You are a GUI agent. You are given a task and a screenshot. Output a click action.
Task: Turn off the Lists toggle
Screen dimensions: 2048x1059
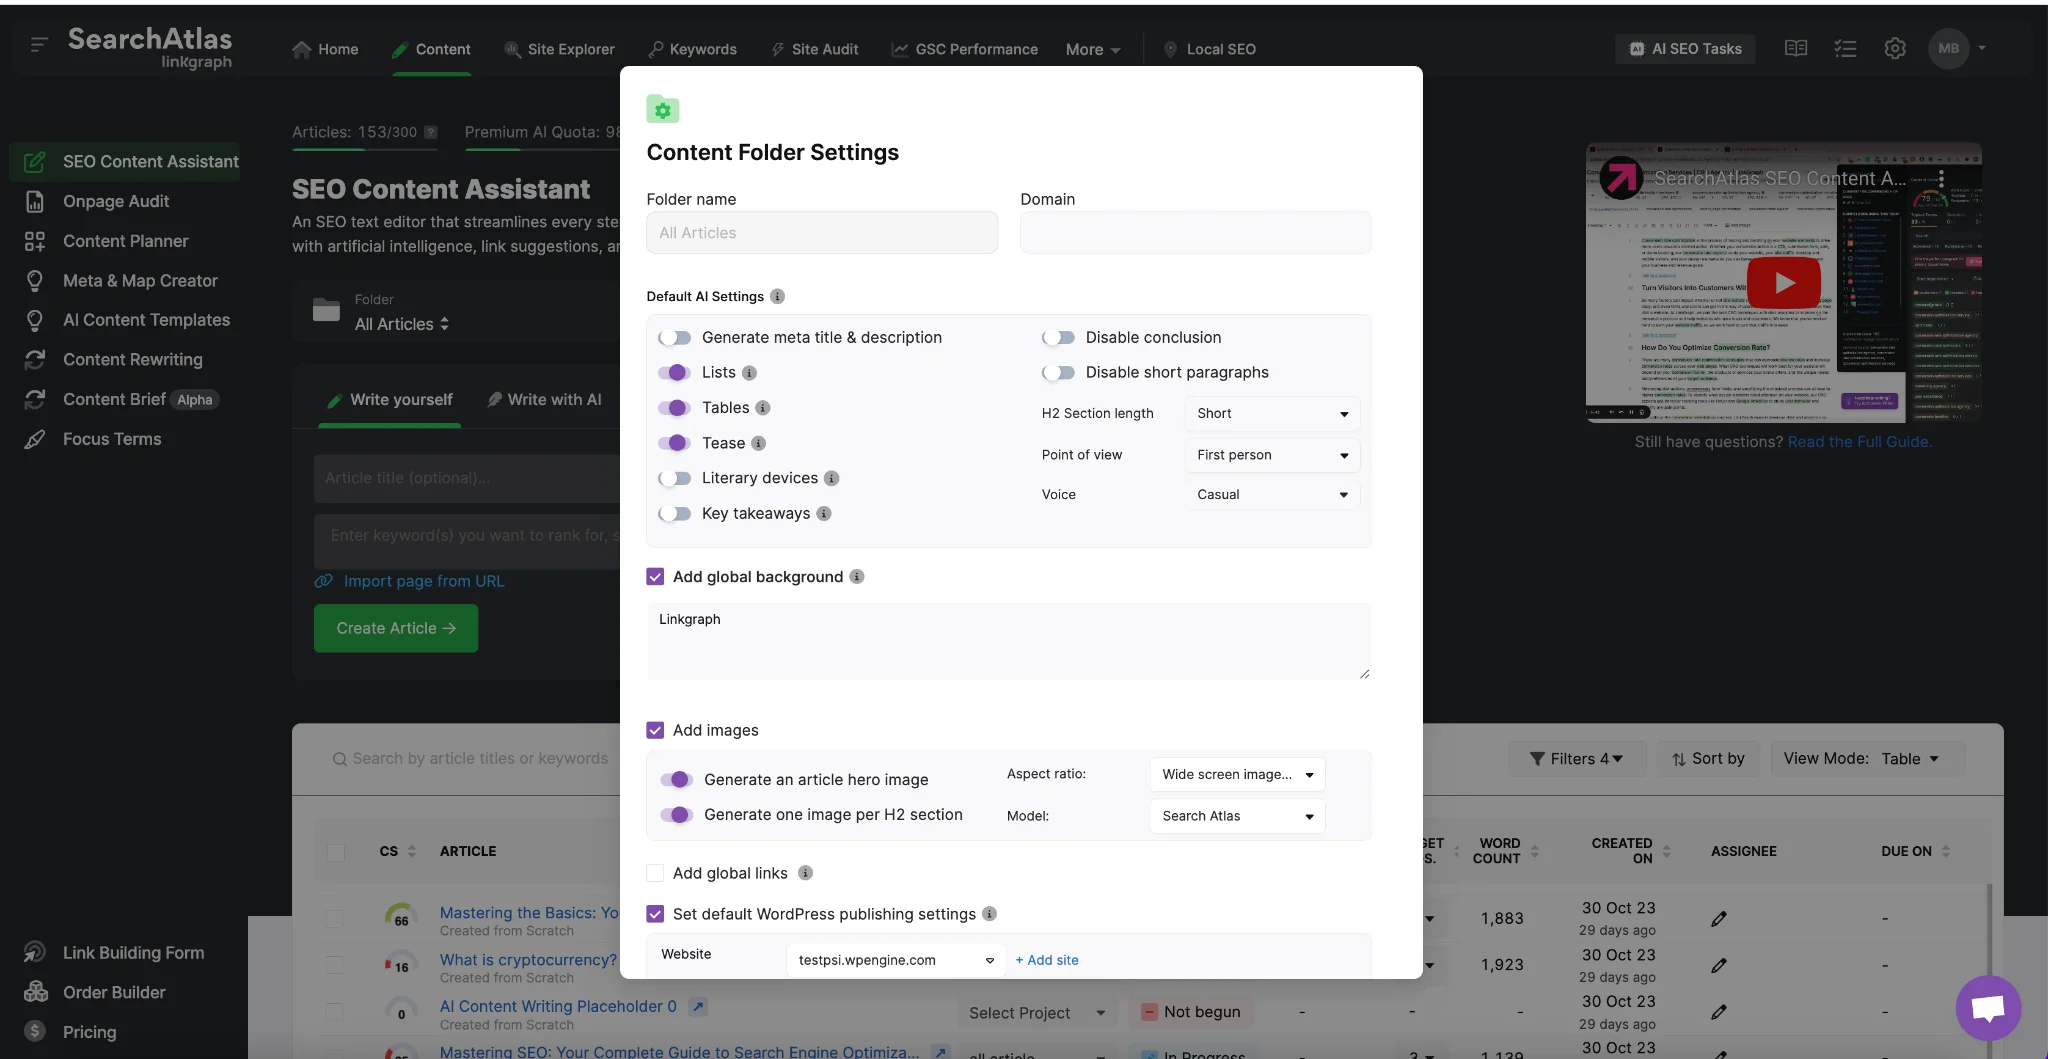[675, 373]
